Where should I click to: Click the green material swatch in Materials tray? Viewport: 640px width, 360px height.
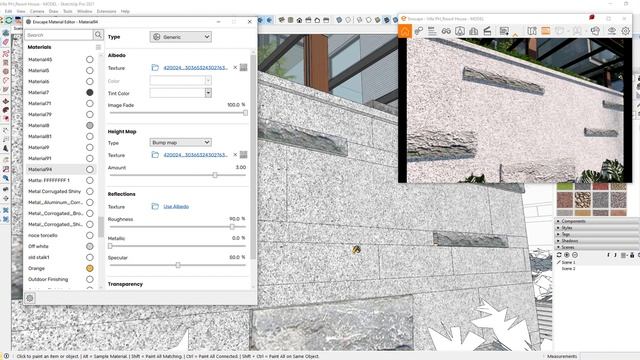(x=565, y=187)
